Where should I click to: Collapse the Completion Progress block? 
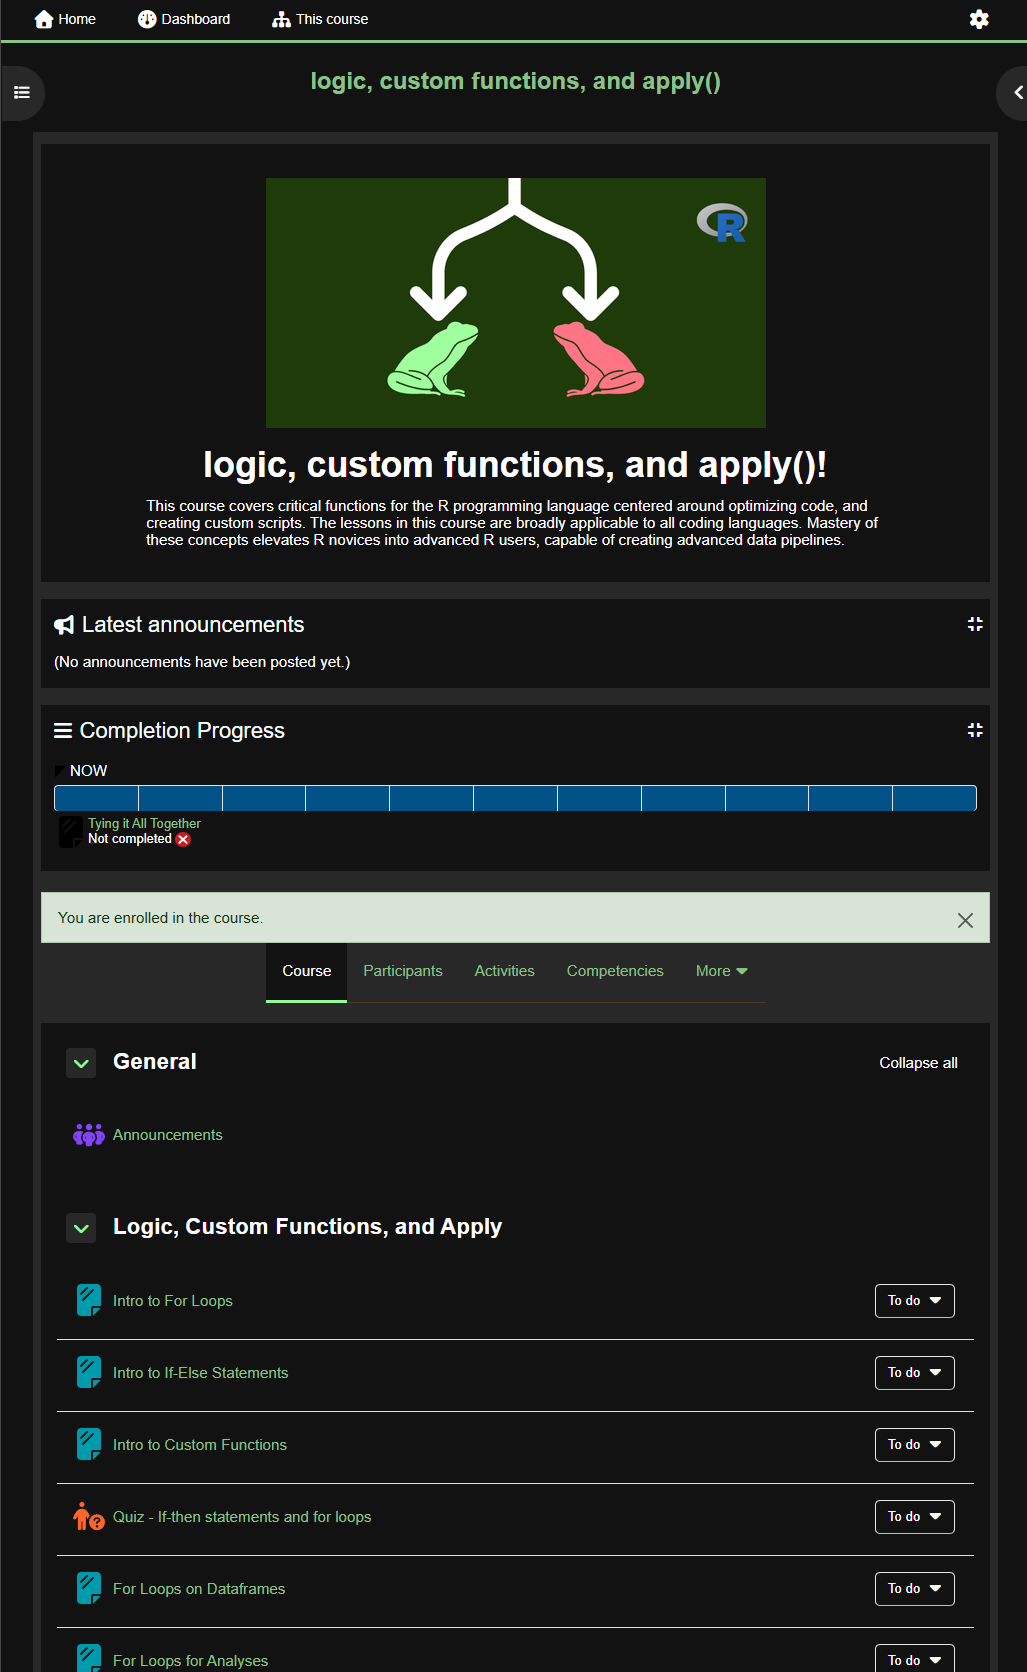pyautogui.click(x=975, y=730)
